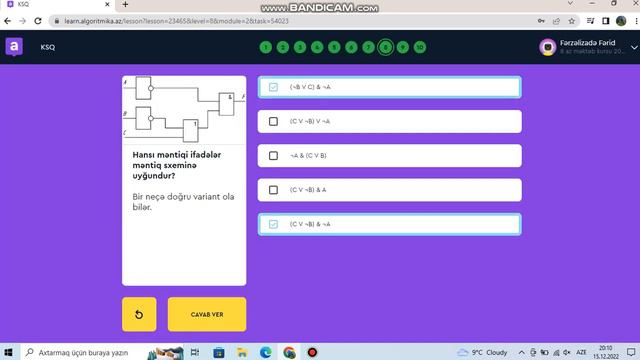Go to task step 6
640x360 pixels.
point(351,47)
